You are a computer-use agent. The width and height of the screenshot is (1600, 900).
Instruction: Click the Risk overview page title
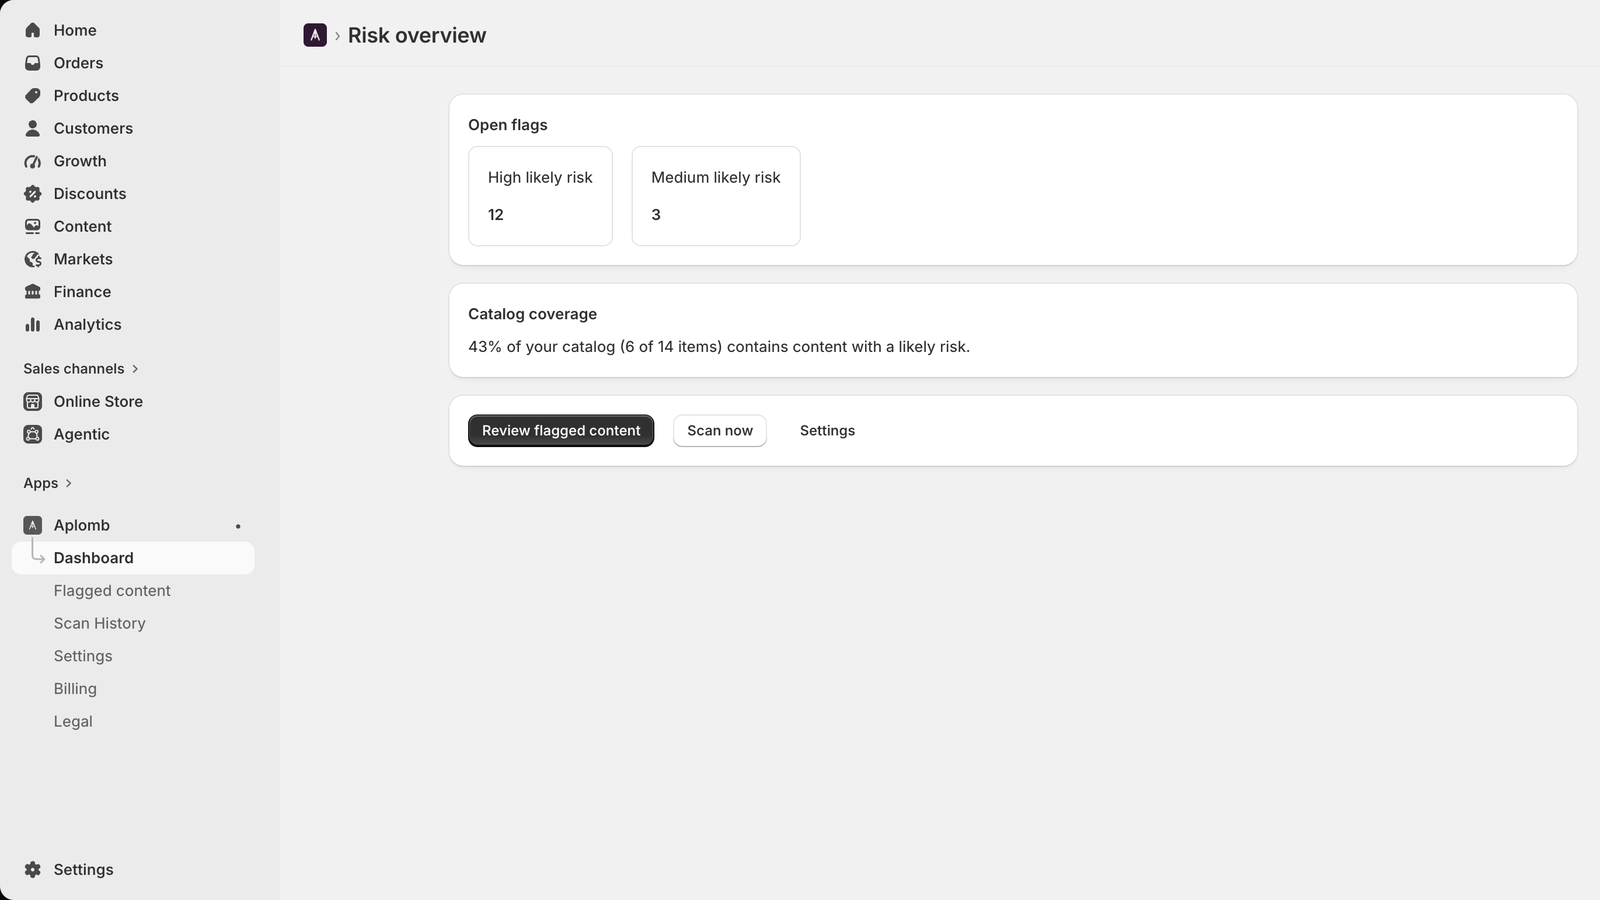tap(417, 35)
